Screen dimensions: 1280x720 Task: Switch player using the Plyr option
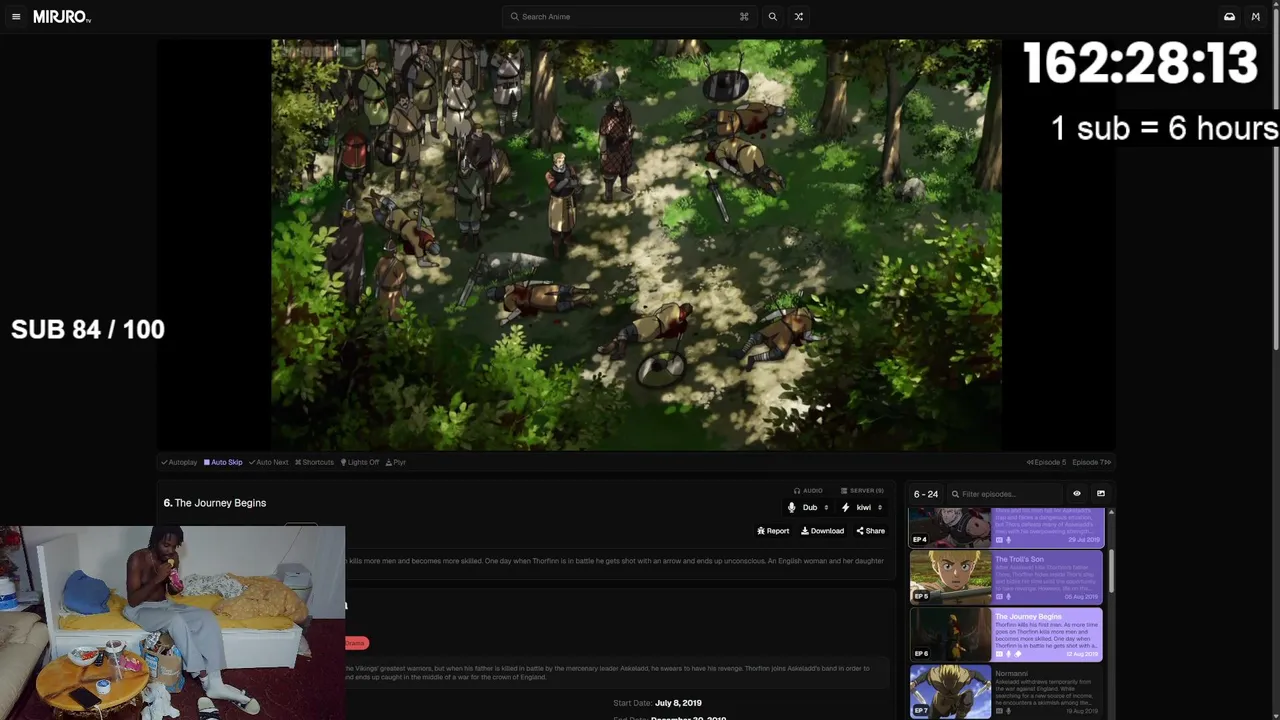(x=396, y=462)
